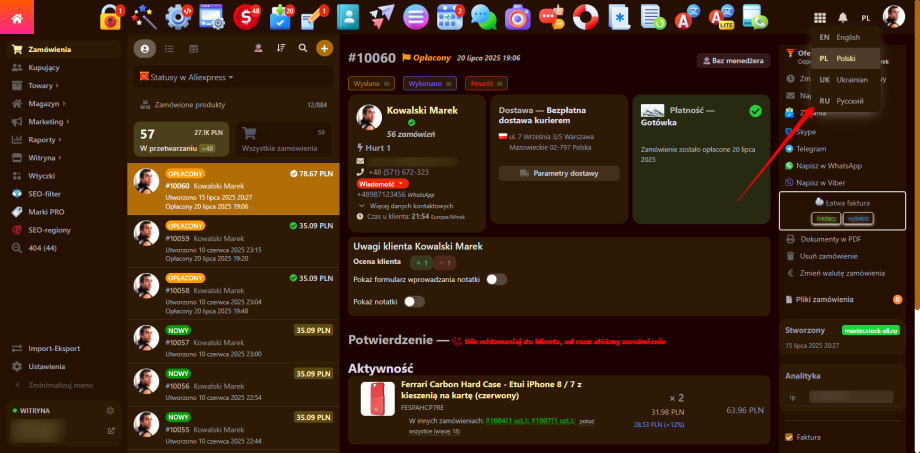The width and height of the screenshot is (920, 453).
Task: Open notifications bell
Action: (843, 18)
